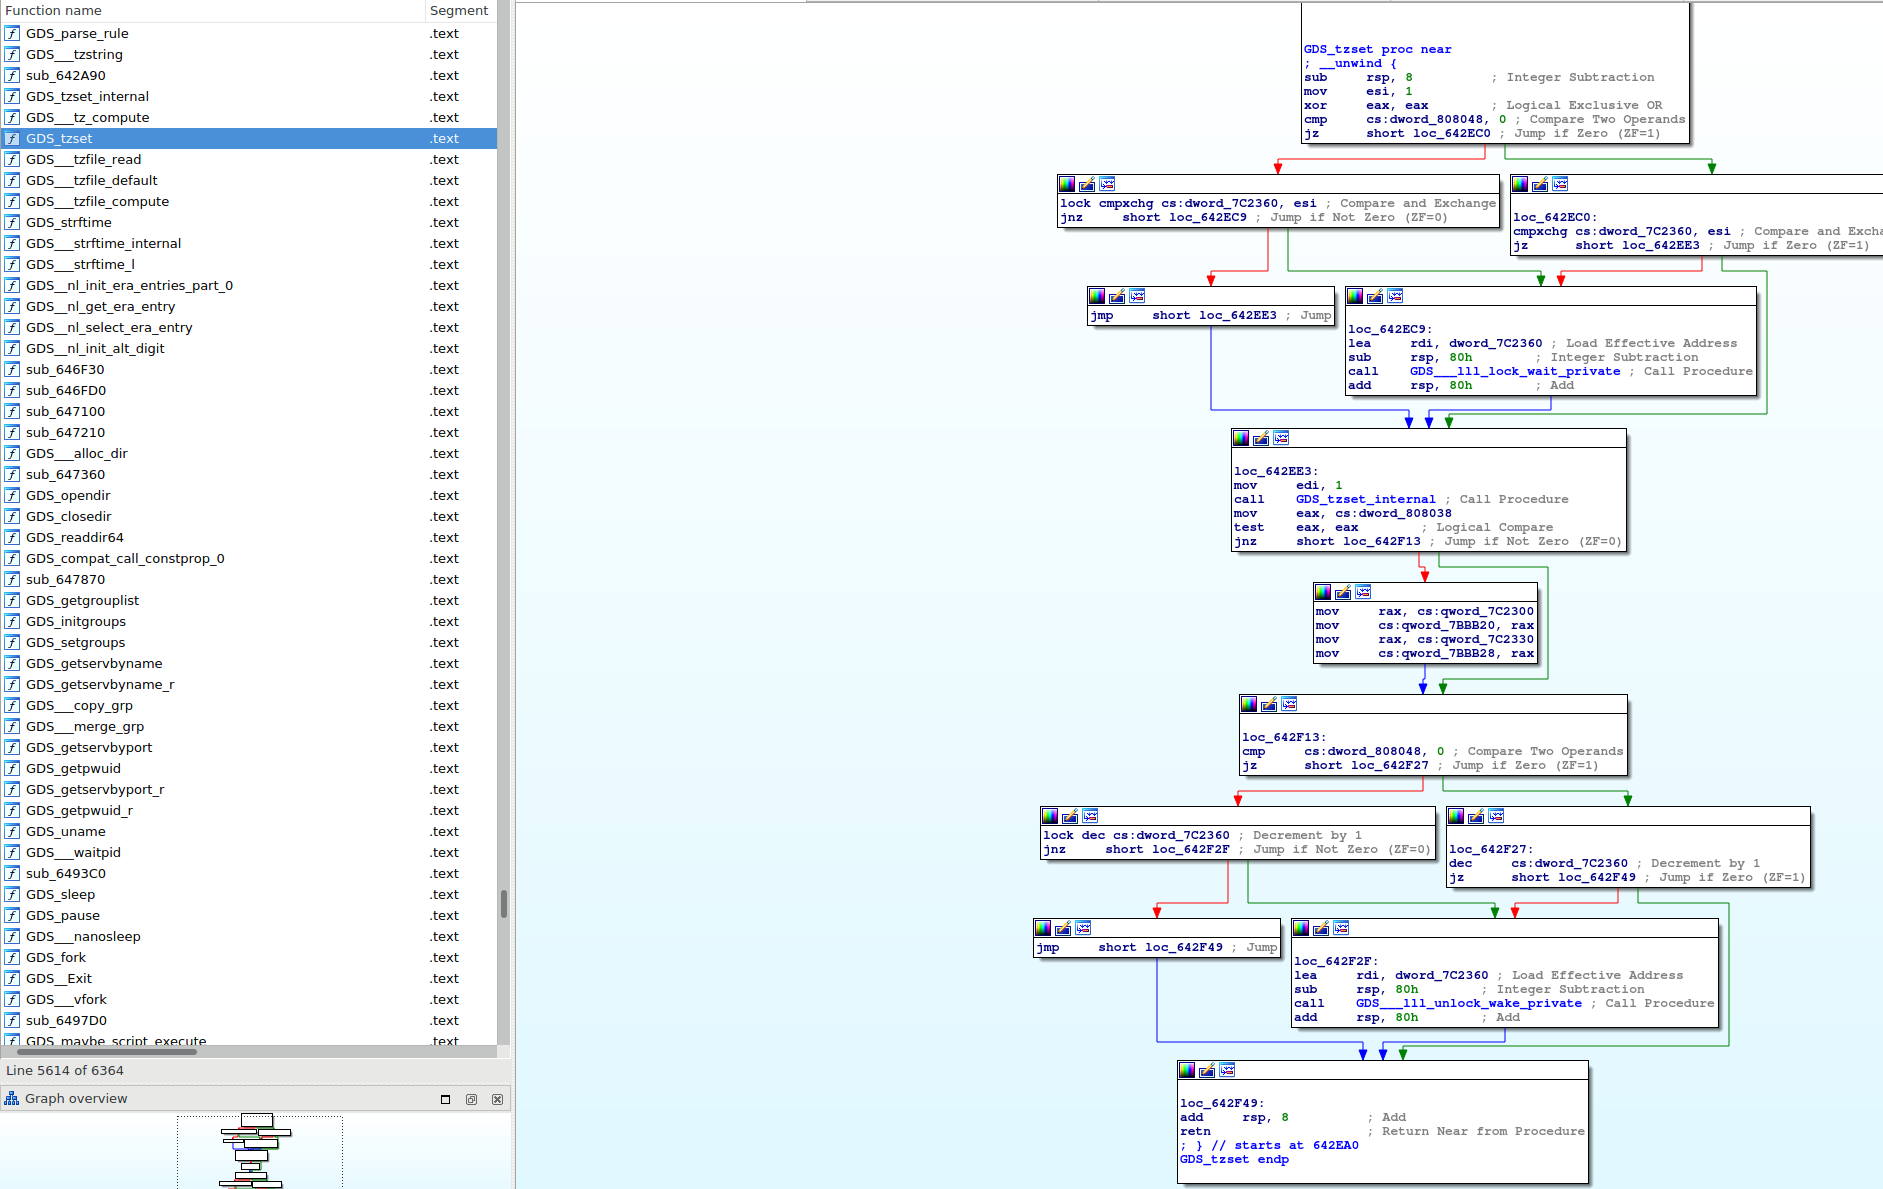
Task: Click function list vertical scrollbar thumb
Action: point(504,904)
